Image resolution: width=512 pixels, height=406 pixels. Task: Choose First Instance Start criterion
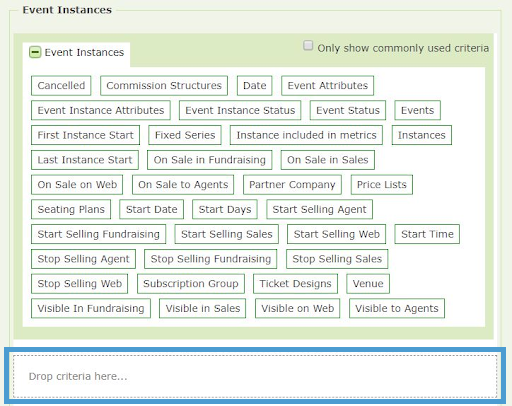click(x=85, y=135)
